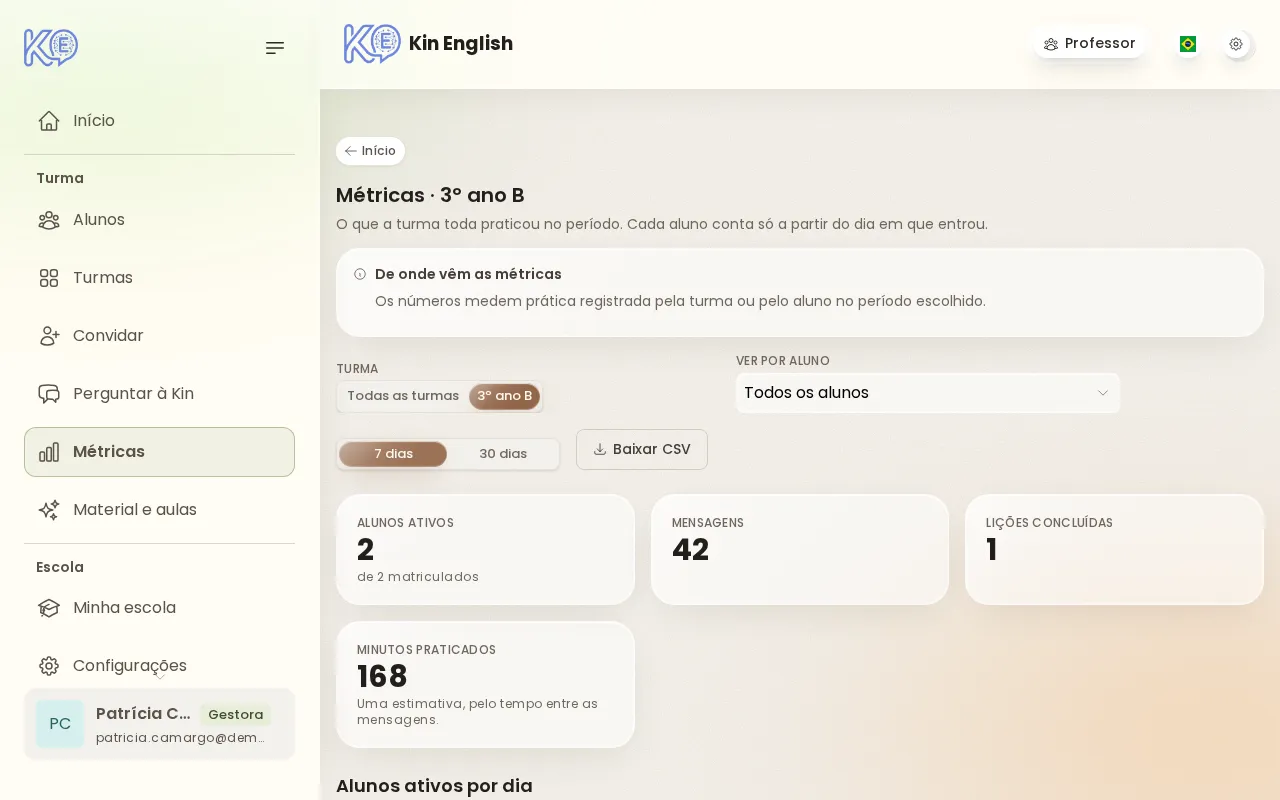Click the Lições concluídas card
Screen dimensions: 1280x800
coord(1114,550)
